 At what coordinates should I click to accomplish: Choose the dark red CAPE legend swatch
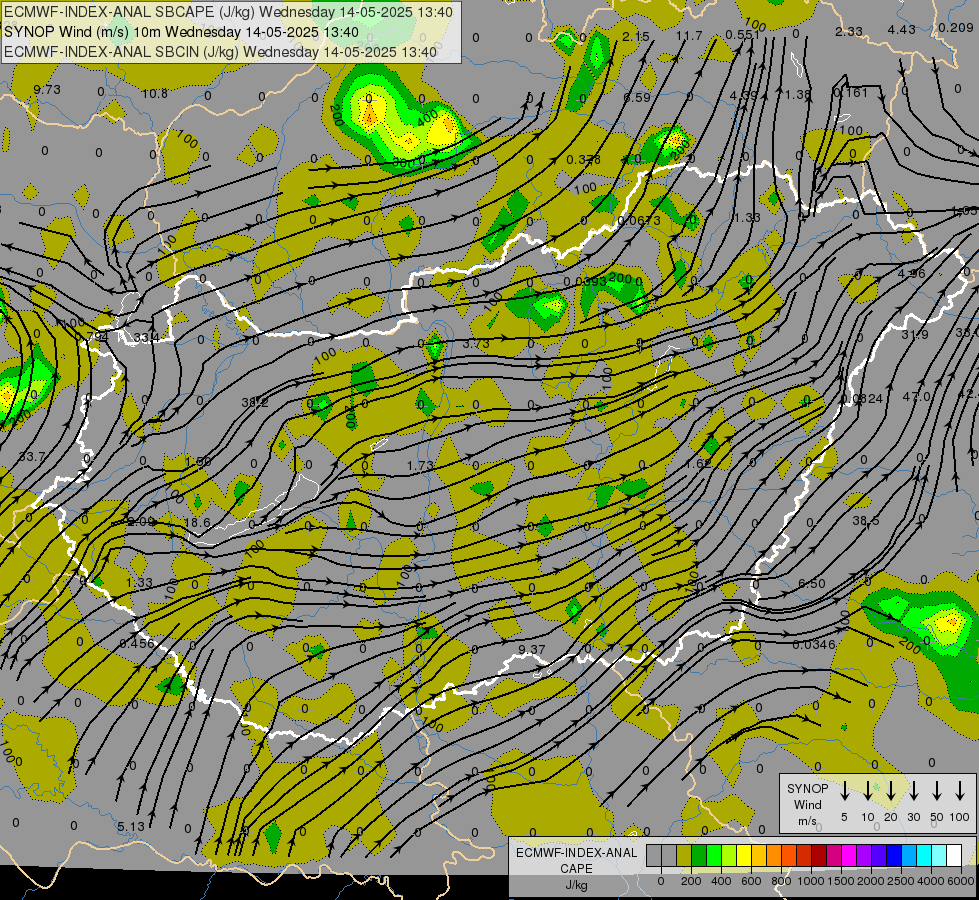[x=819, y=855]
